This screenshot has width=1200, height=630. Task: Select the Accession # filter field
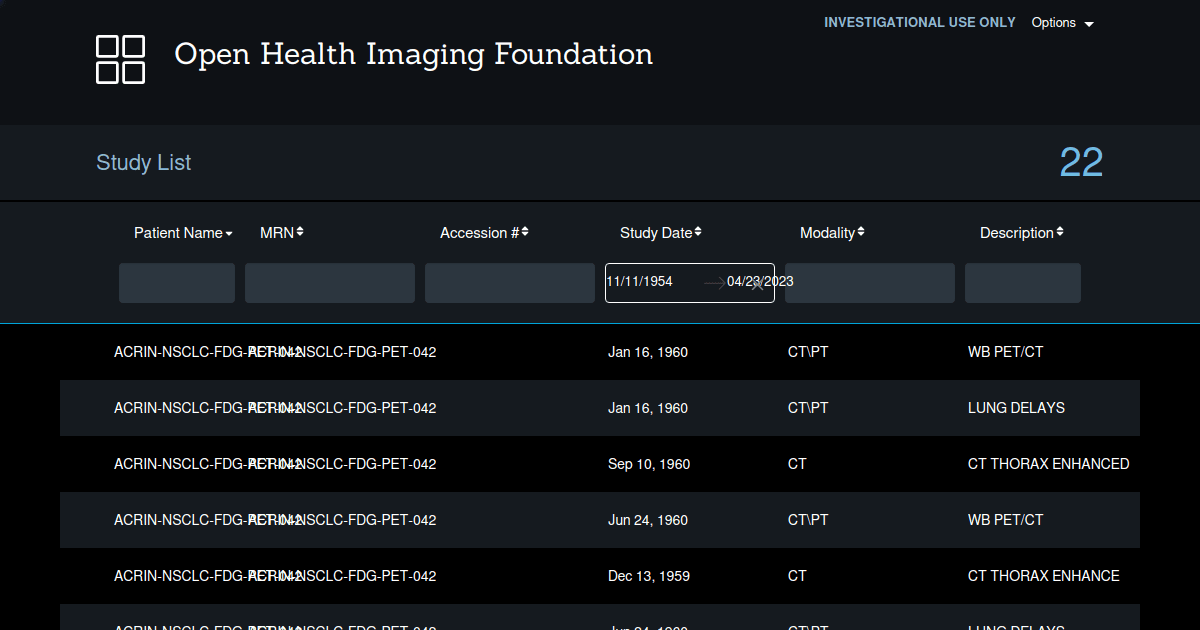509,282
